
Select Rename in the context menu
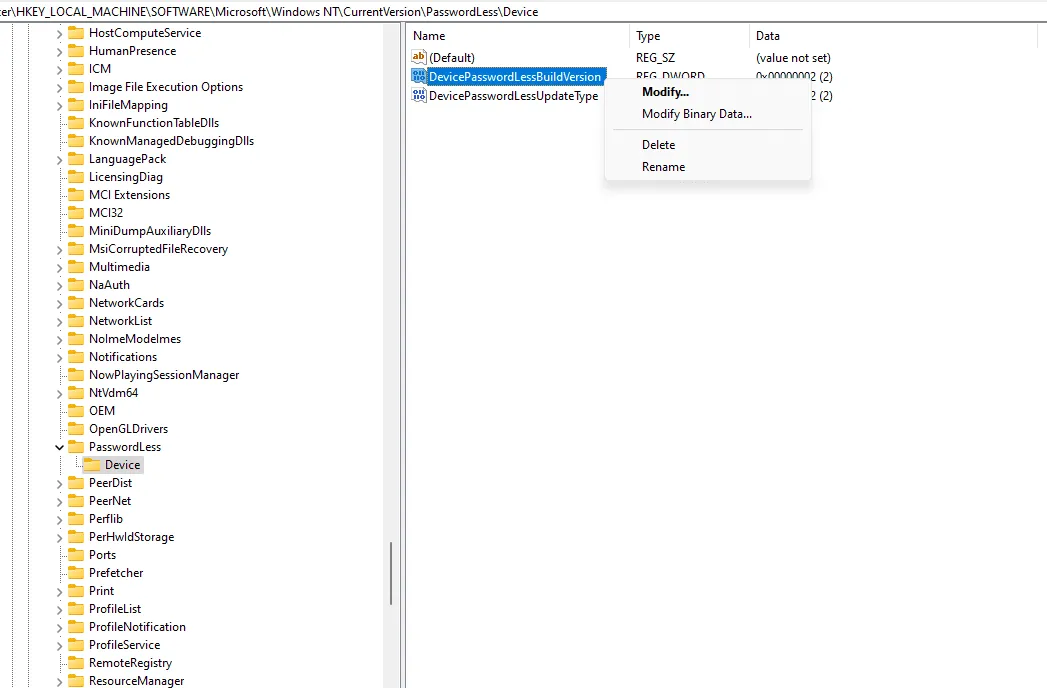663,167
